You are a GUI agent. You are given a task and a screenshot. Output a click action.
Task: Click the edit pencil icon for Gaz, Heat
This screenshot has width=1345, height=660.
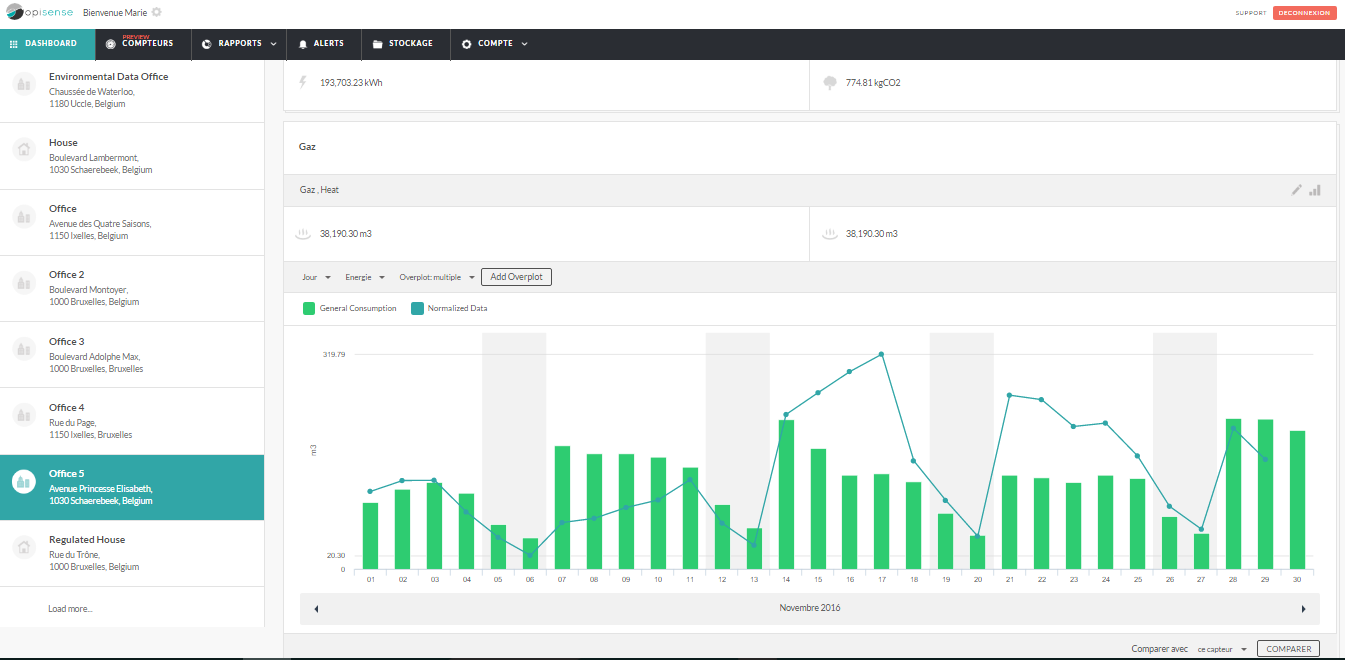click(1297, 189)
